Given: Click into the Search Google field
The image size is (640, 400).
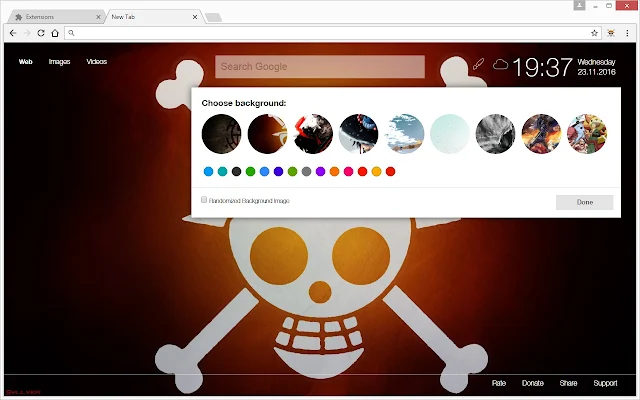Looking at the screenshot, I should pyautogui.click(x=320, y=67).
